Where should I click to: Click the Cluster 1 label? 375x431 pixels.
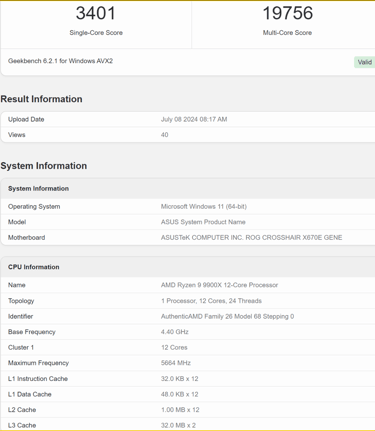point(21,347)
